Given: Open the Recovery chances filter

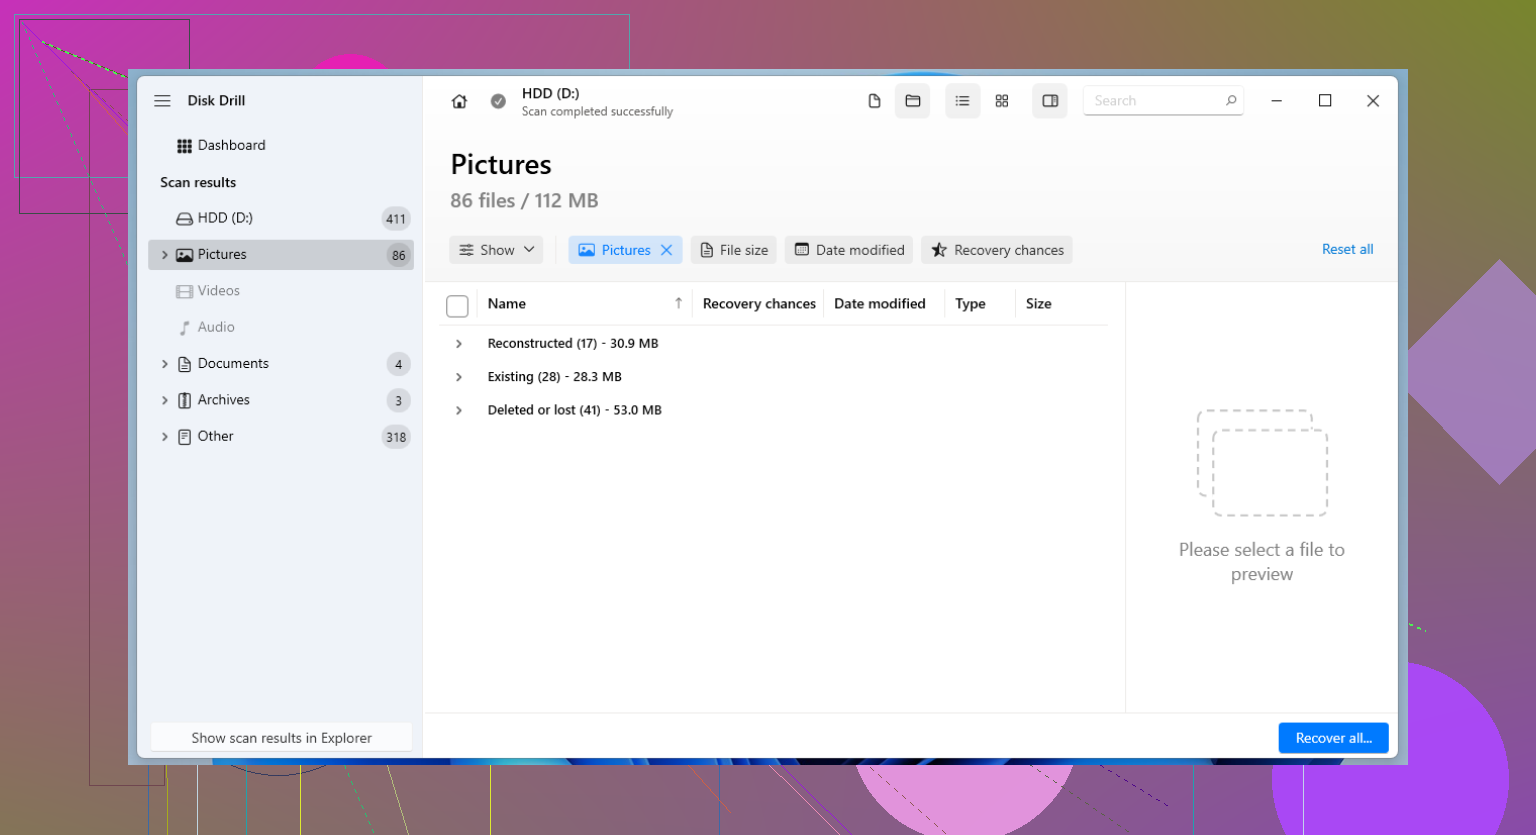Looking at the screenshot, I should click(997, 250).
